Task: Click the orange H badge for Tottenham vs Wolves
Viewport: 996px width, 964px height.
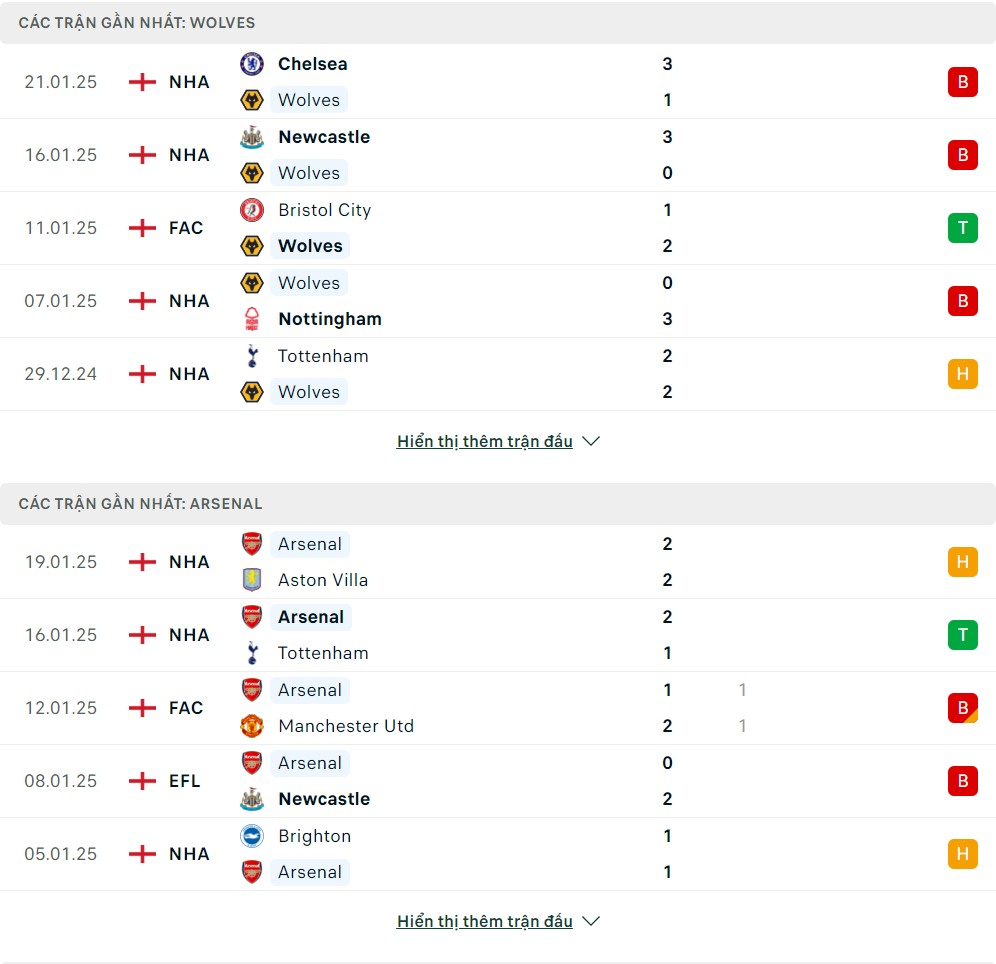Action: click(x=962, y=374)
